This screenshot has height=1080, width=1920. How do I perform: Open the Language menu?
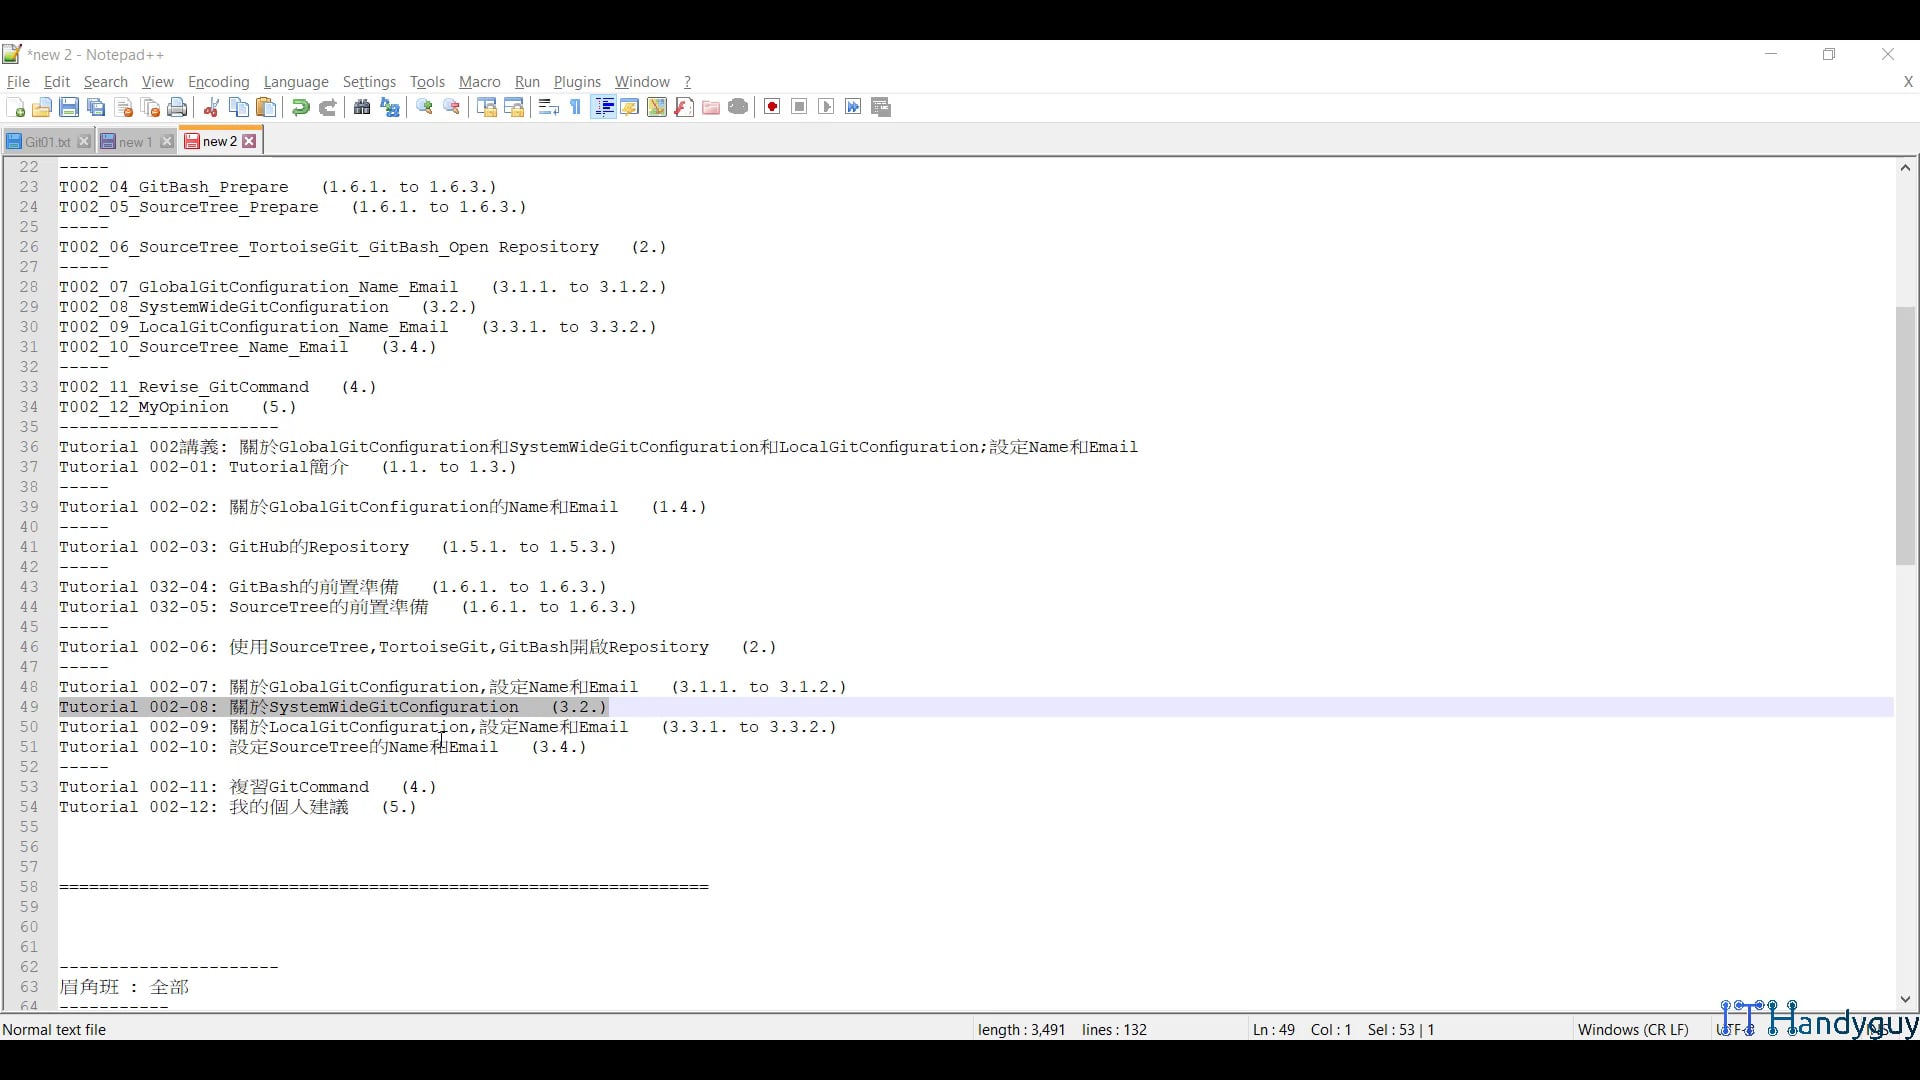point(296,82)
